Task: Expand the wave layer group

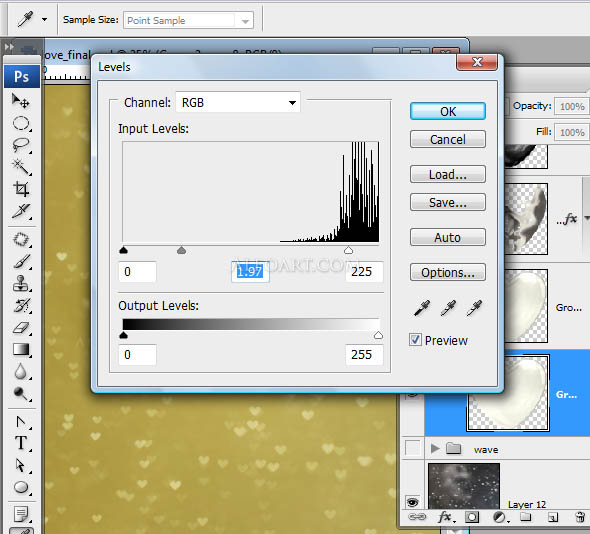Action: click(x=435, y=448)
